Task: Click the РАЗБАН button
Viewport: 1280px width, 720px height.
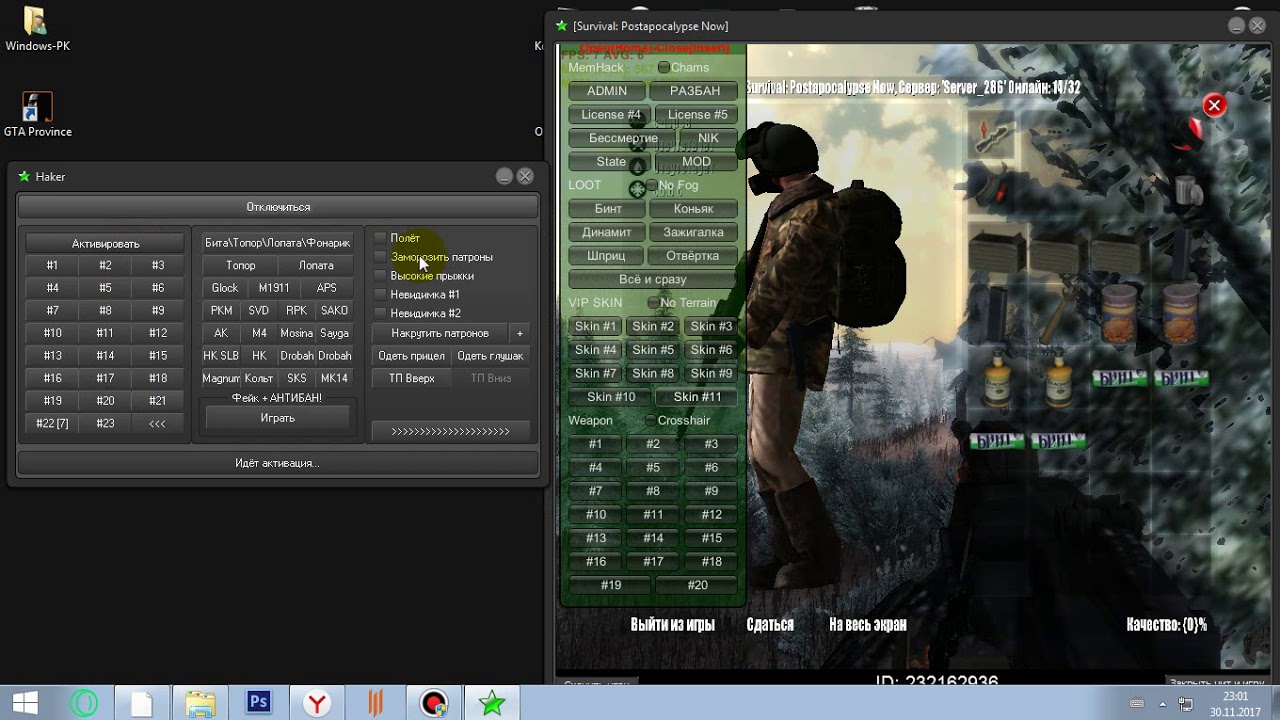Action: point(695,91)
